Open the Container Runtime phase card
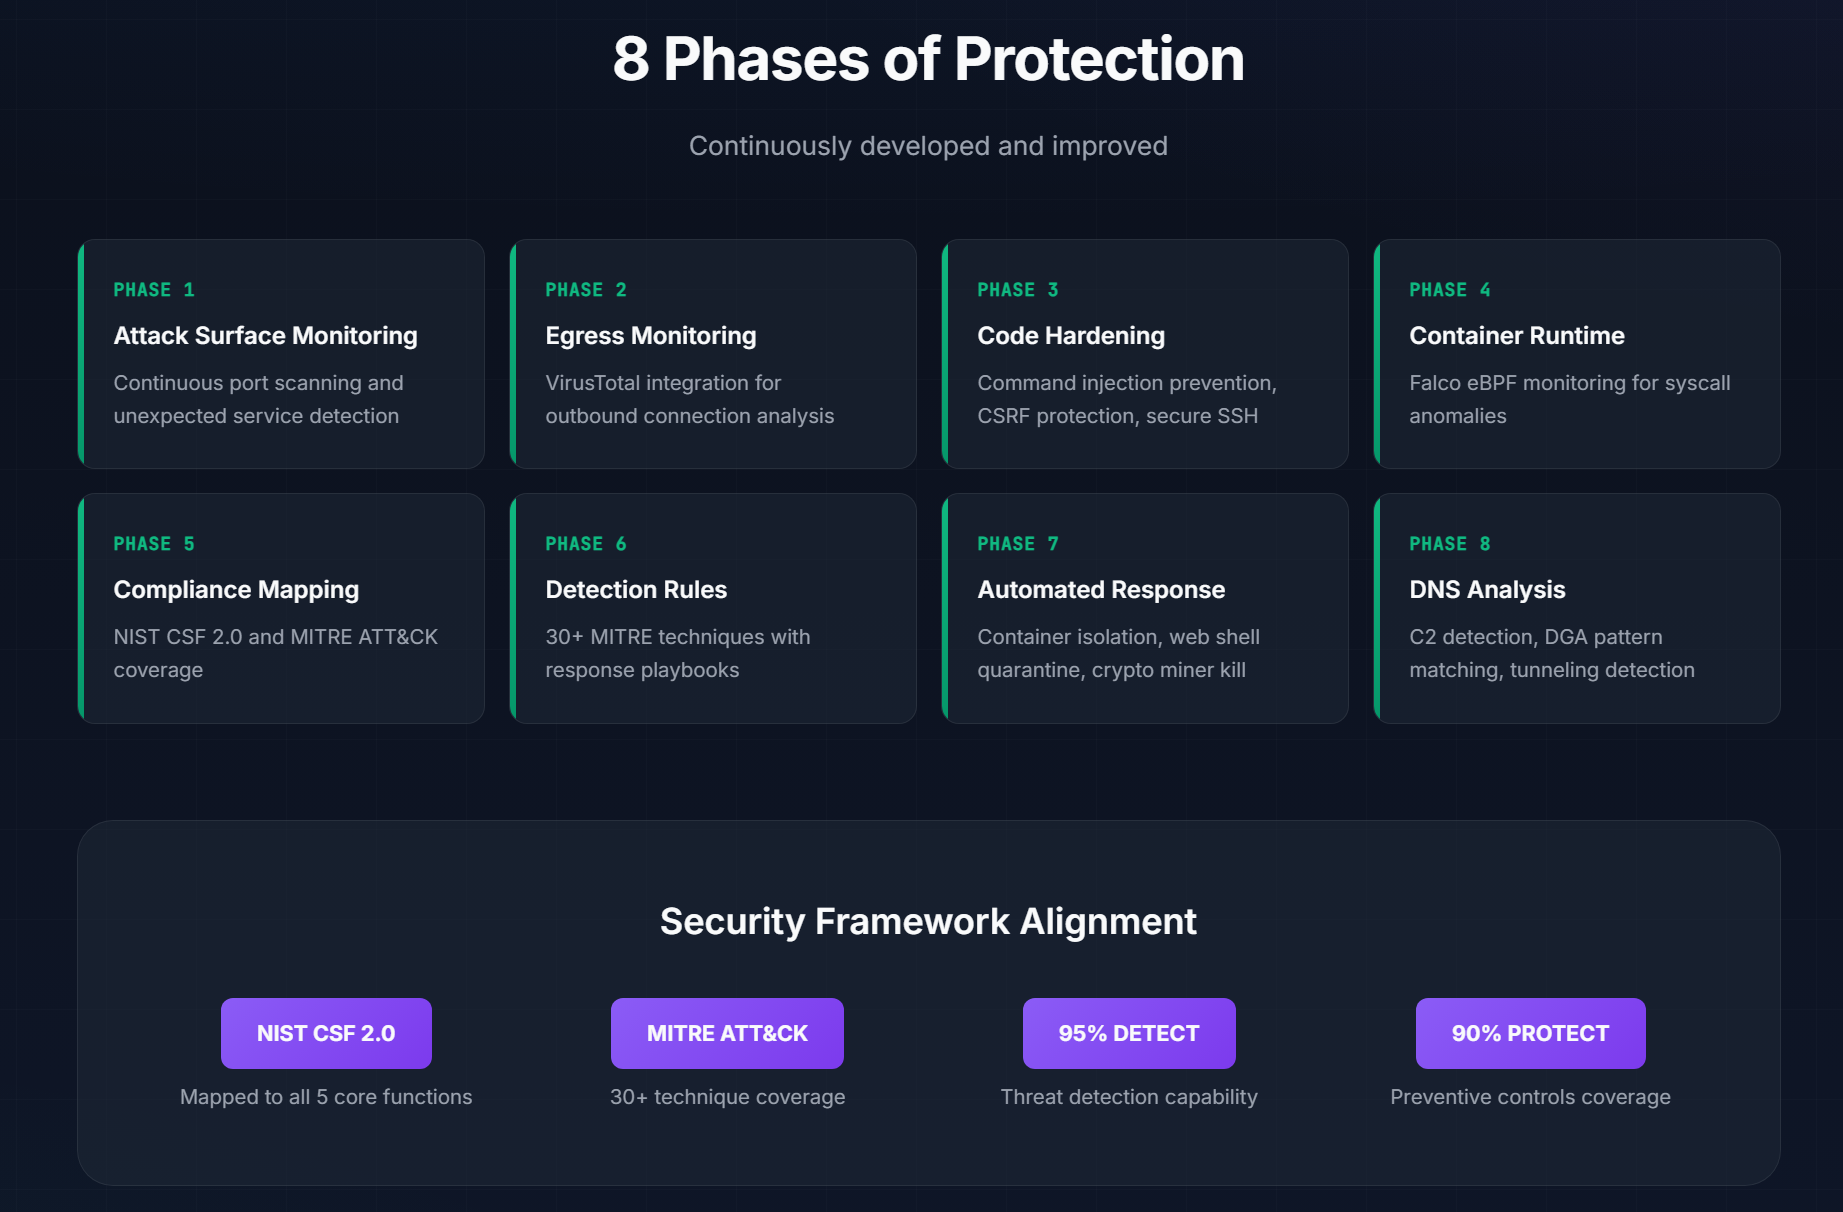This screenshot has height=1212, width=1843. (x=1577, y=354)
